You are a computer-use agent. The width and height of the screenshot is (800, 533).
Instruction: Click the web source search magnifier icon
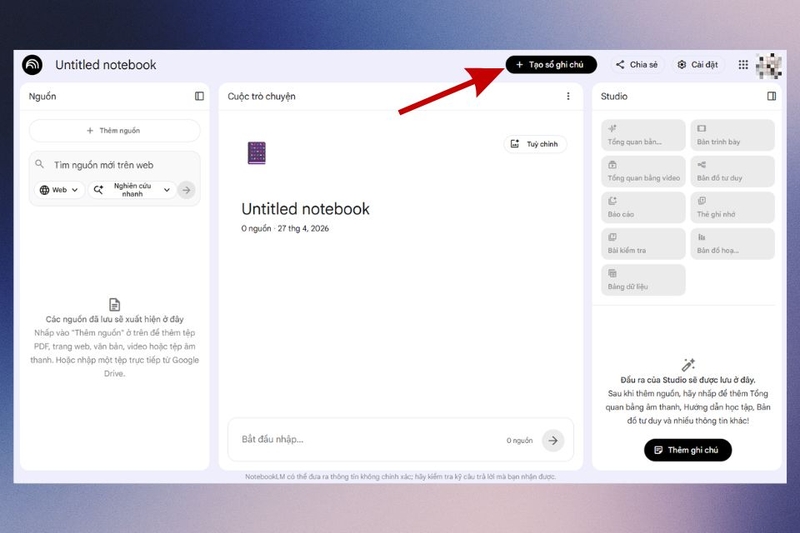pos(39,164)
